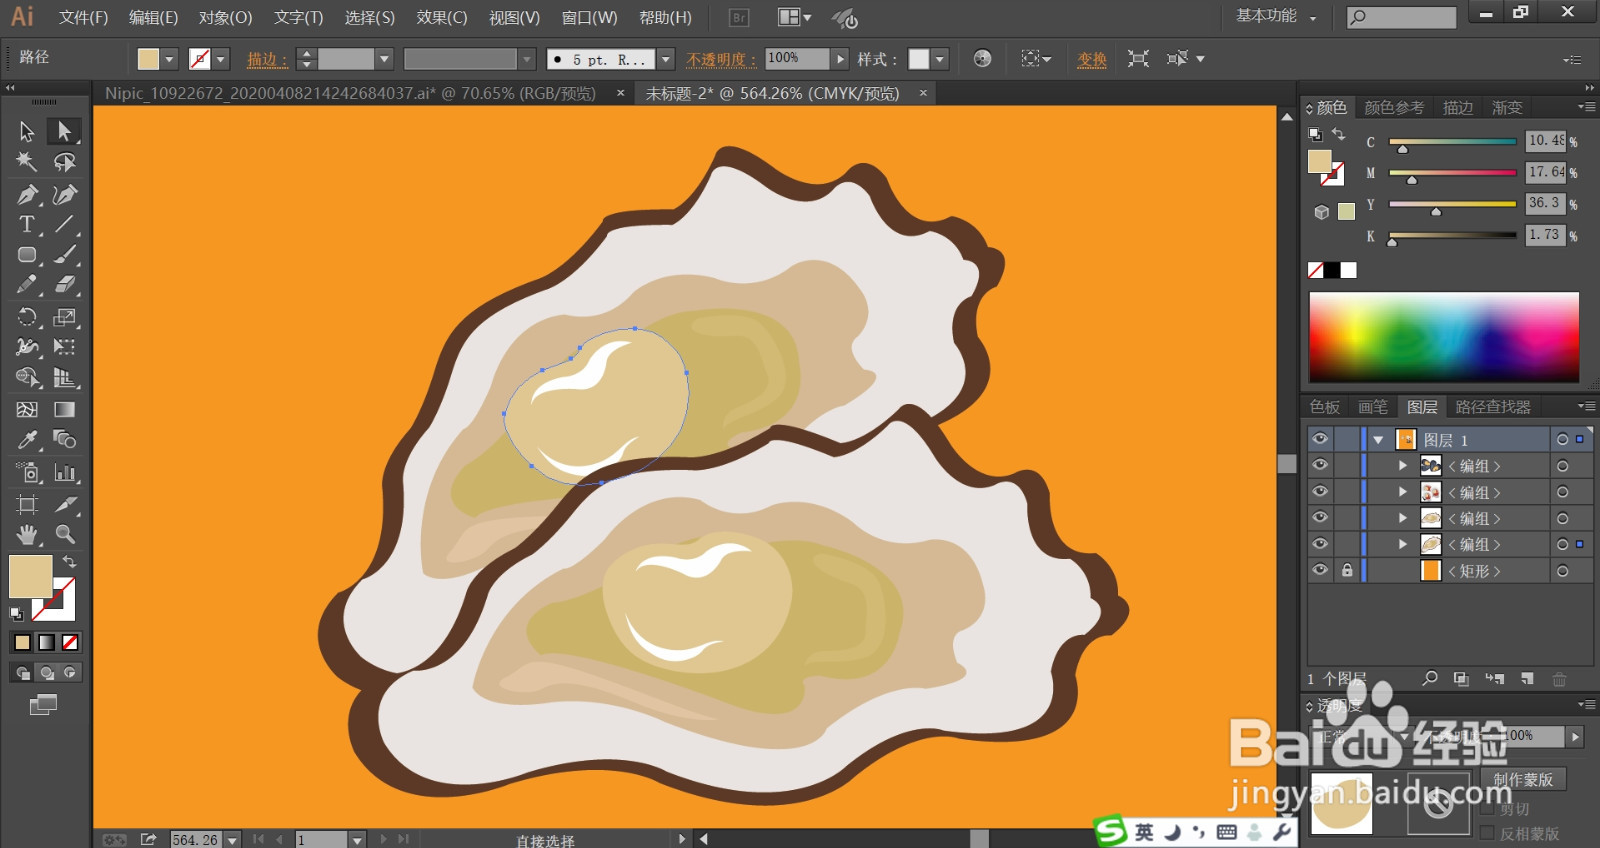Open the Bridge (Br) button
Image resolution: width=1600 pixels, height=848 pixels.
(x=739, y=17)
